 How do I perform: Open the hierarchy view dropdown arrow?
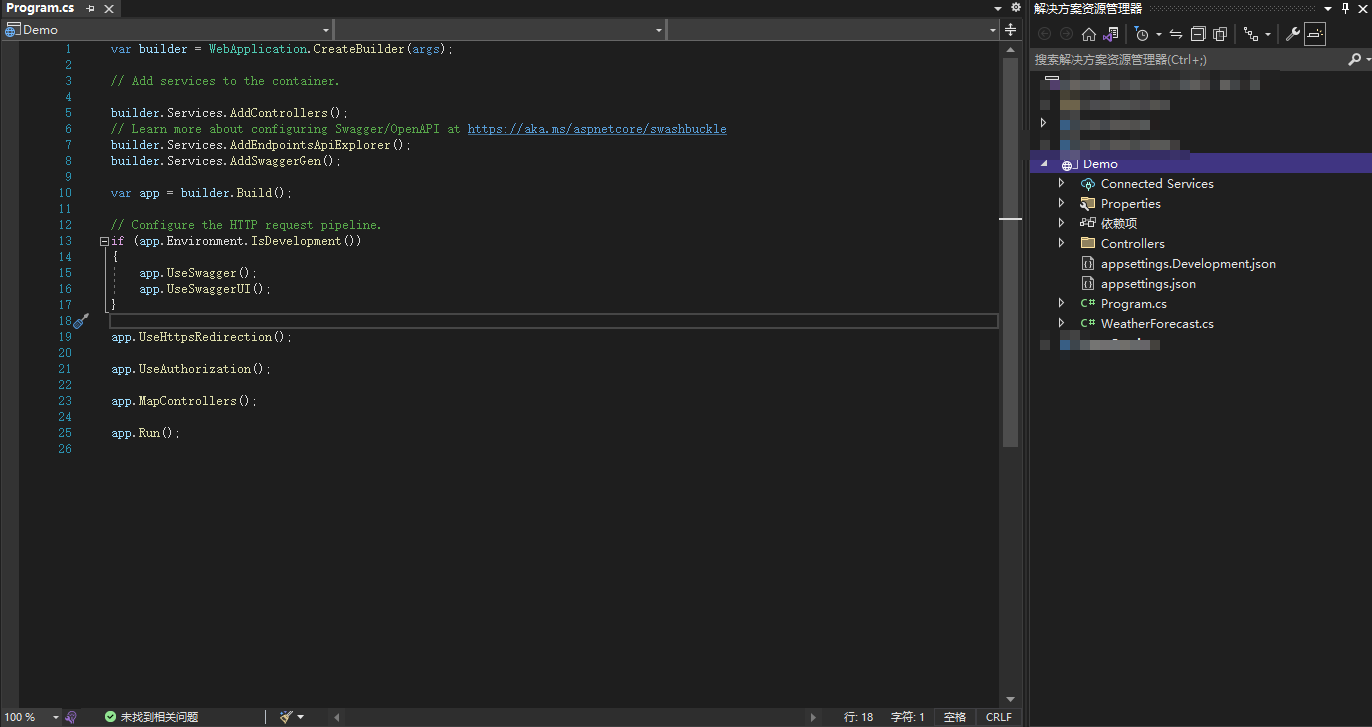coord(1267,34)
